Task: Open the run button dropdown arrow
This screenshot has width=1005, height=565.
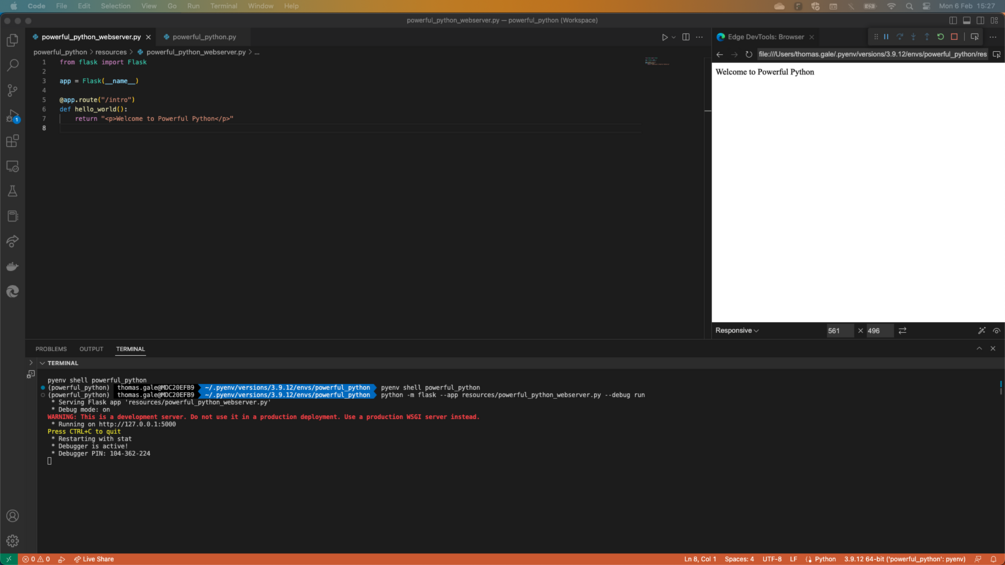Action: click(x=673, y=37)
